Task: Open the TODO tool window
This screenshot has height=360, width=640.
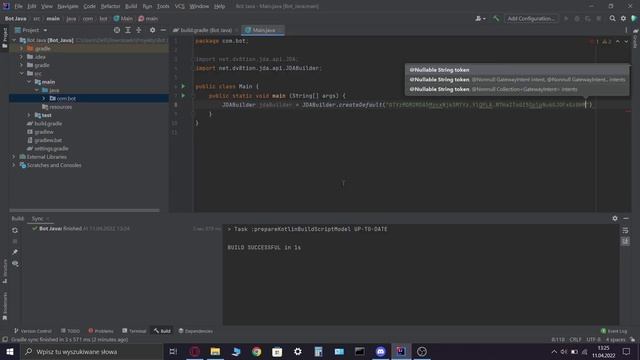Action: click(70, 331)
